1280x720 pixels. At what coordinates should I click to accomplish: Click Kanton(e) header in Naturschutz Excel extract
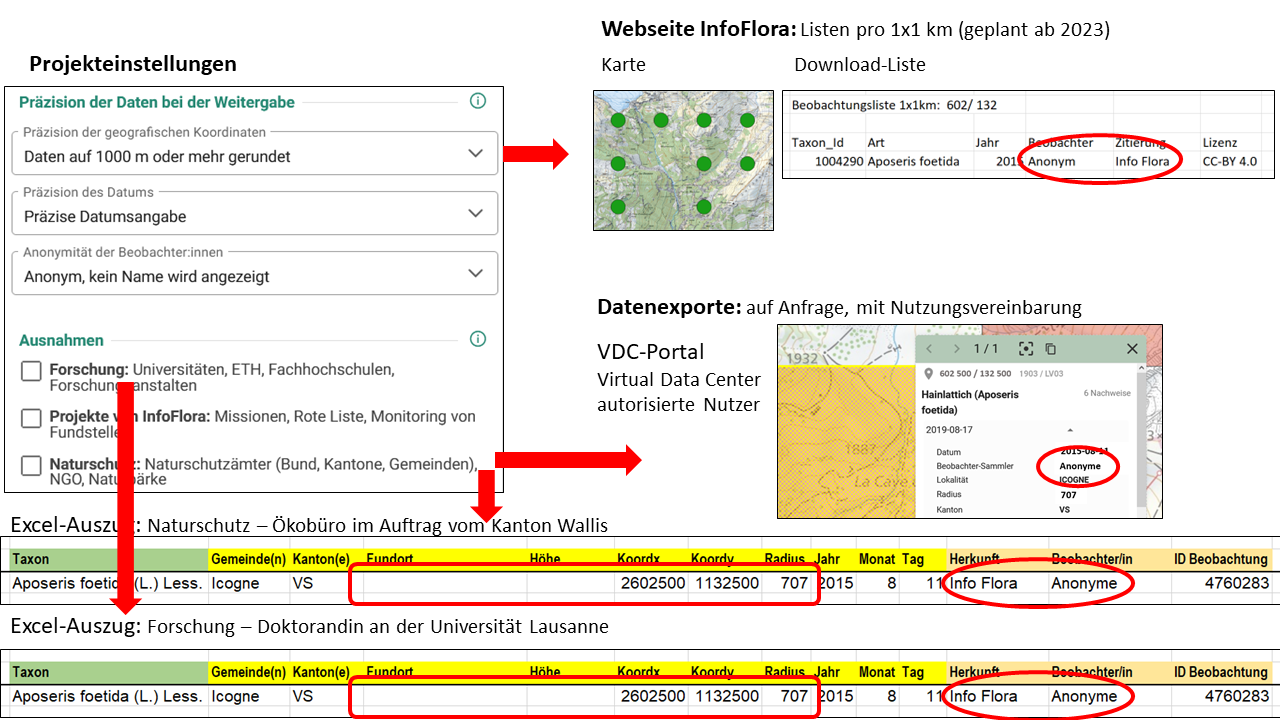(320, 559)
